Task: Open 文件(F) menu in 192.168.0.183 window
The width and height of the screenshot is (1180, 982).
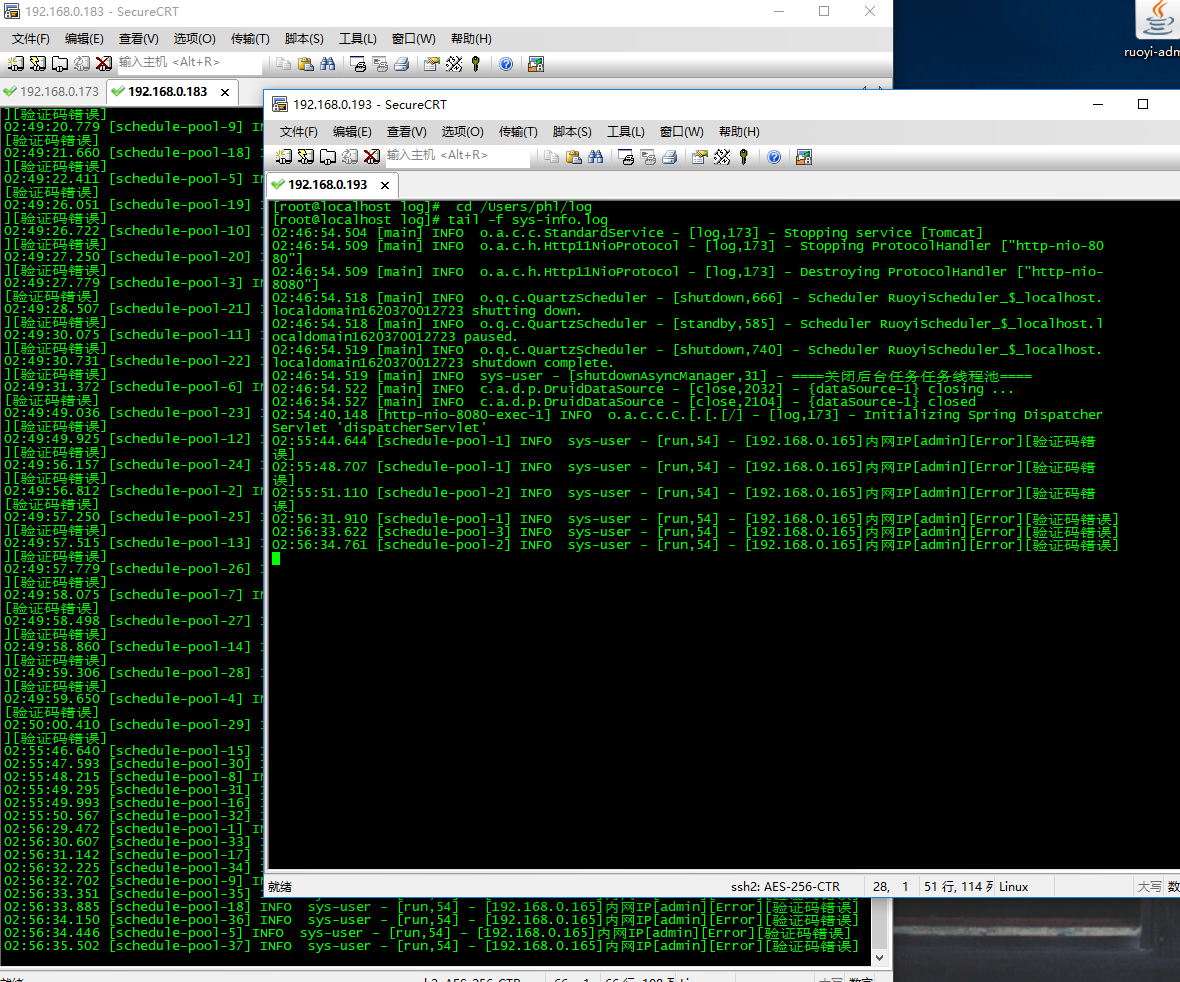Action: point(31,38)
